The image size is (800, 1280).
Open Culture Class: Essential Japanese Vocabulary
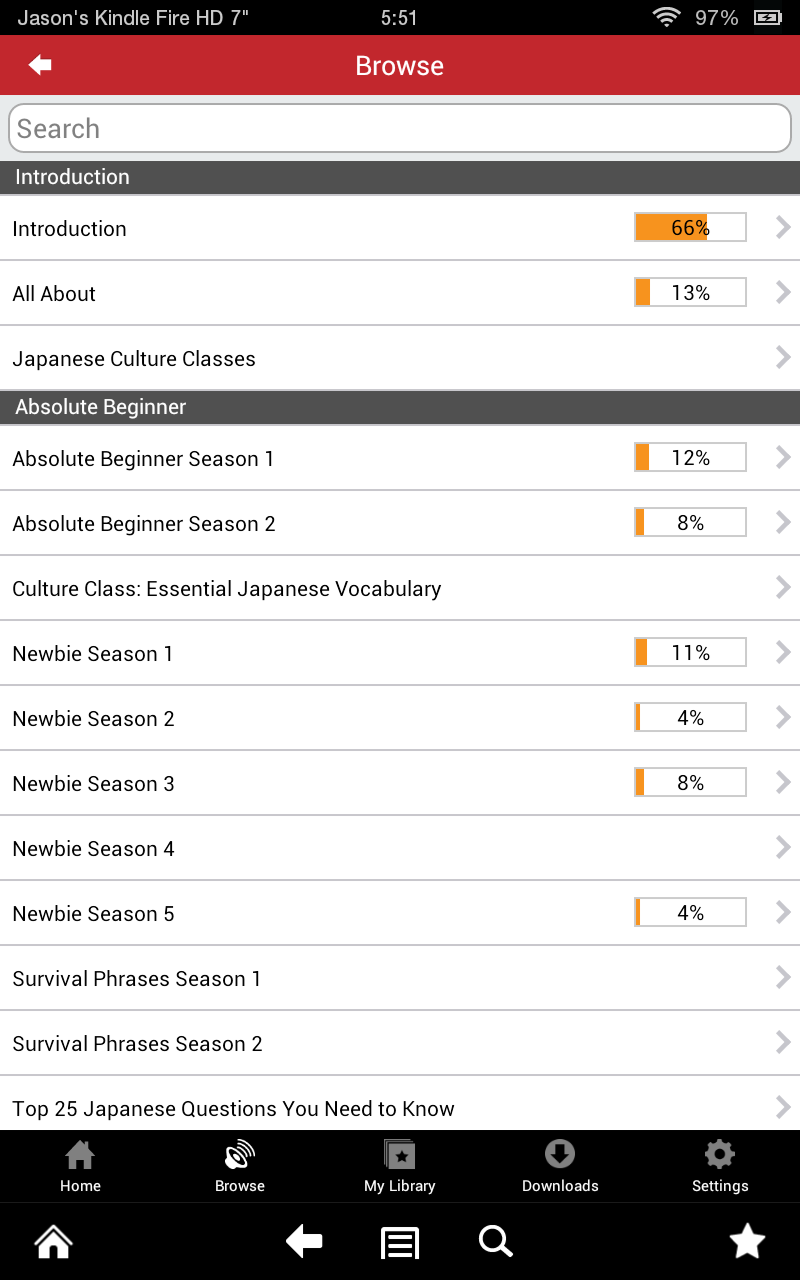pos(227,589)
